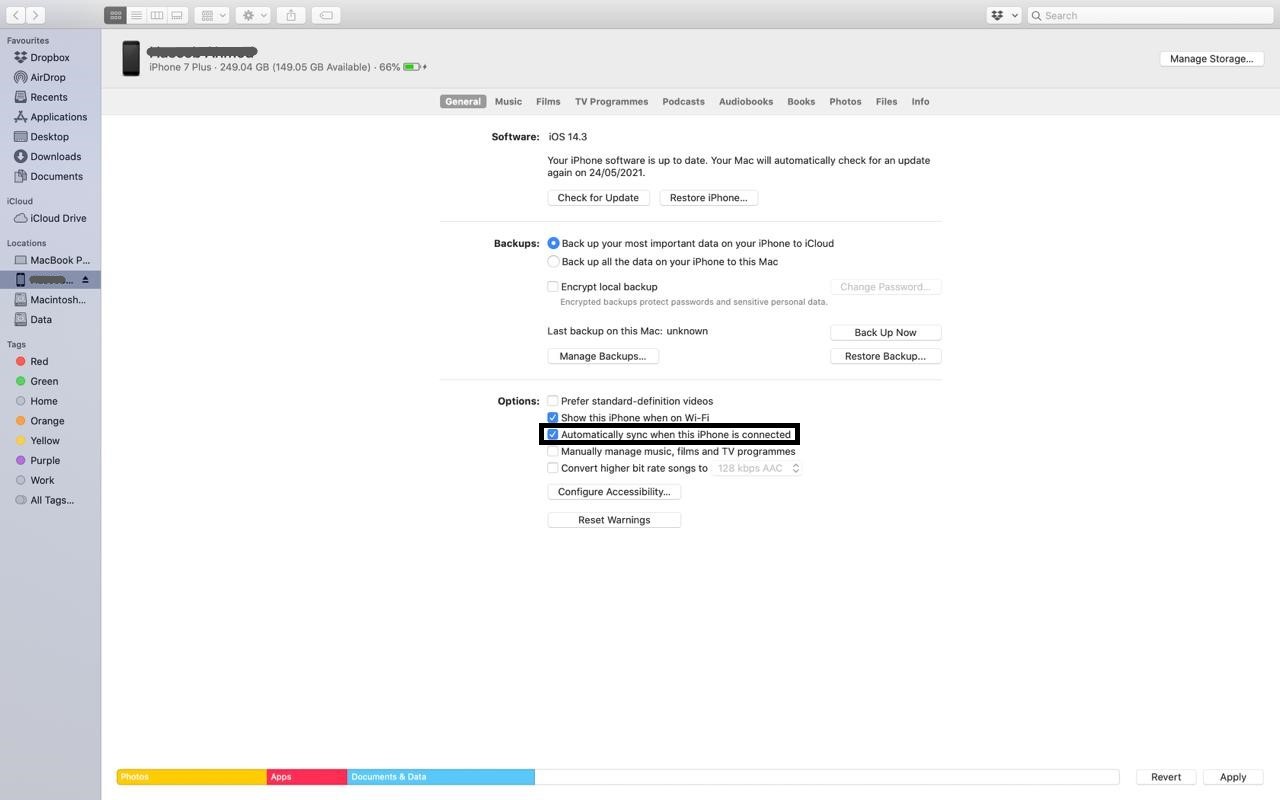Open the Photos tab
The image size is (1280, 800).
[x=845, y=101]
